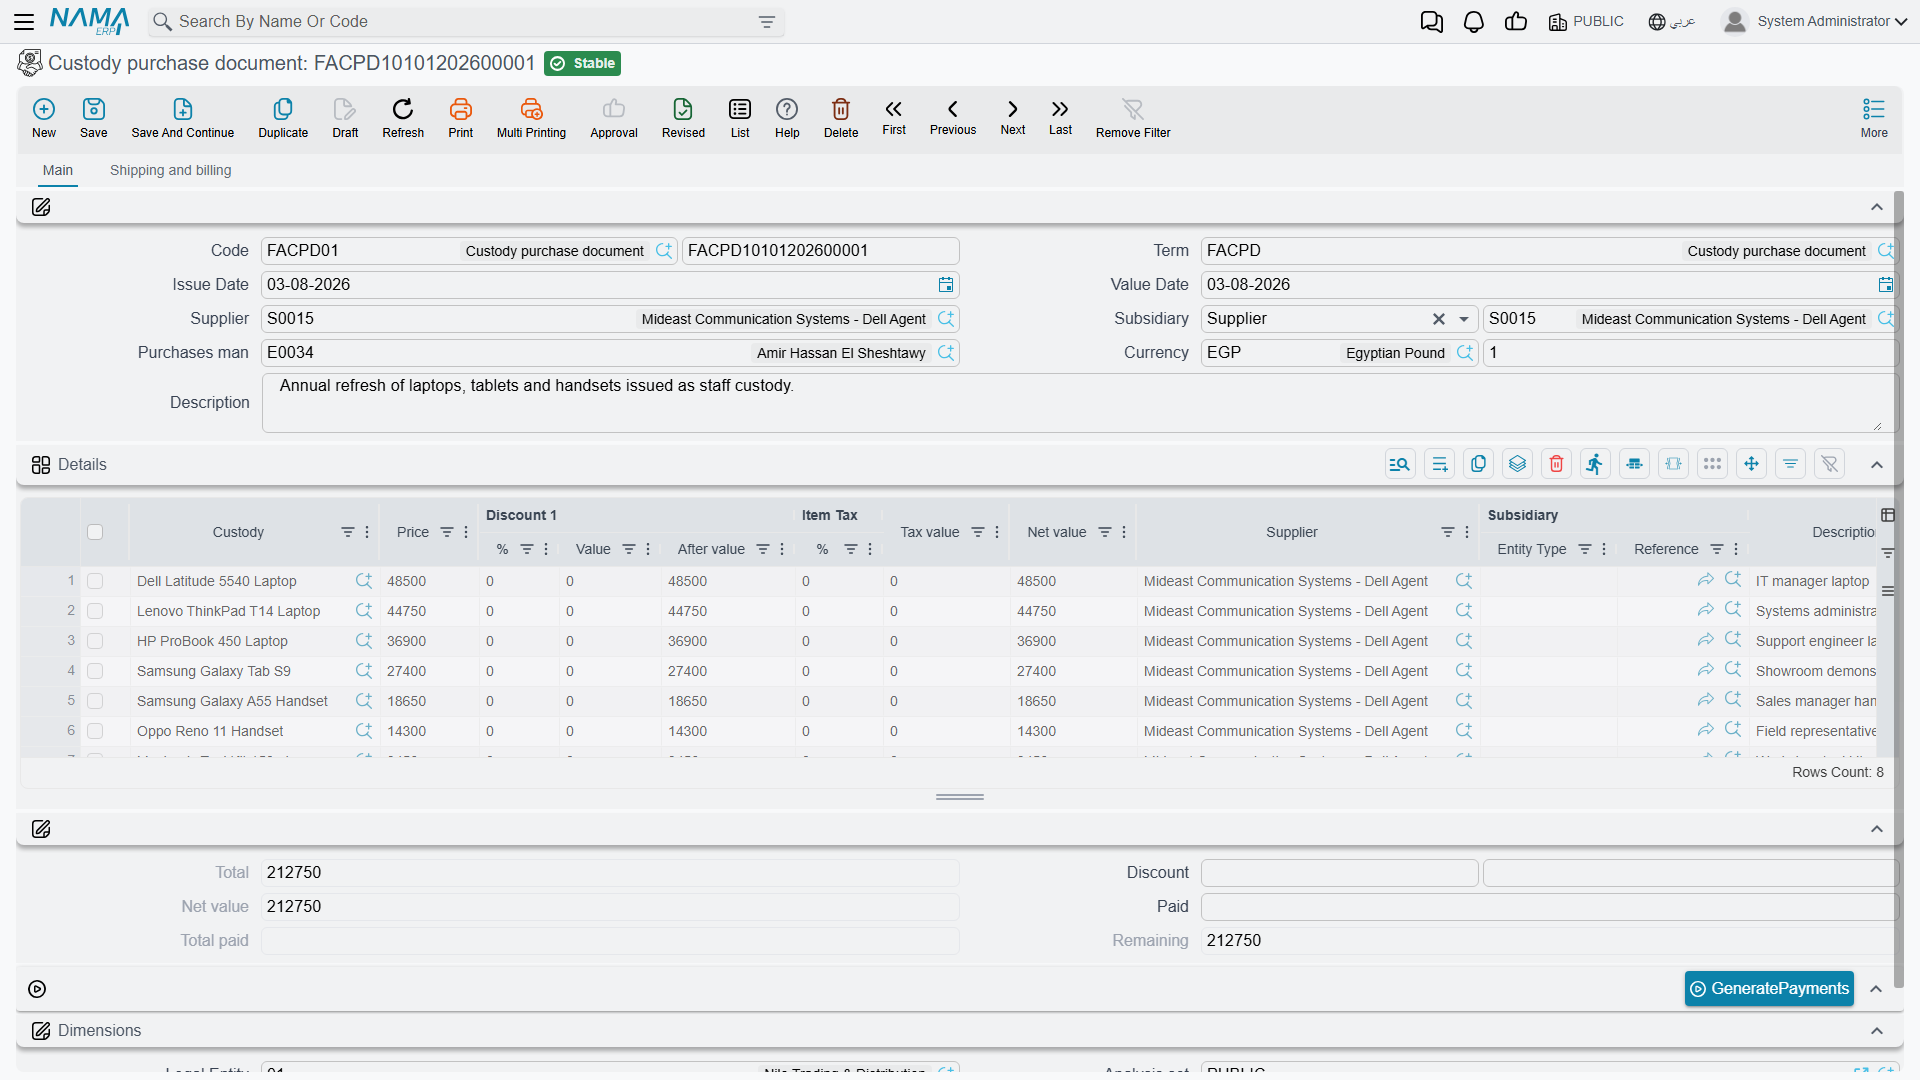The height and width of the screenshot is (1080, 1920).
Task: Expand the System Administrator user menu
Action: (x=1815, y=21)
